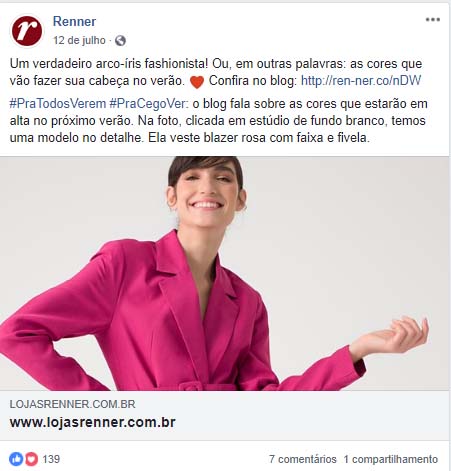The height and width of the screenshot is (471, 451).
Task: Open the Renner page name link
Action: coord(74,22)
